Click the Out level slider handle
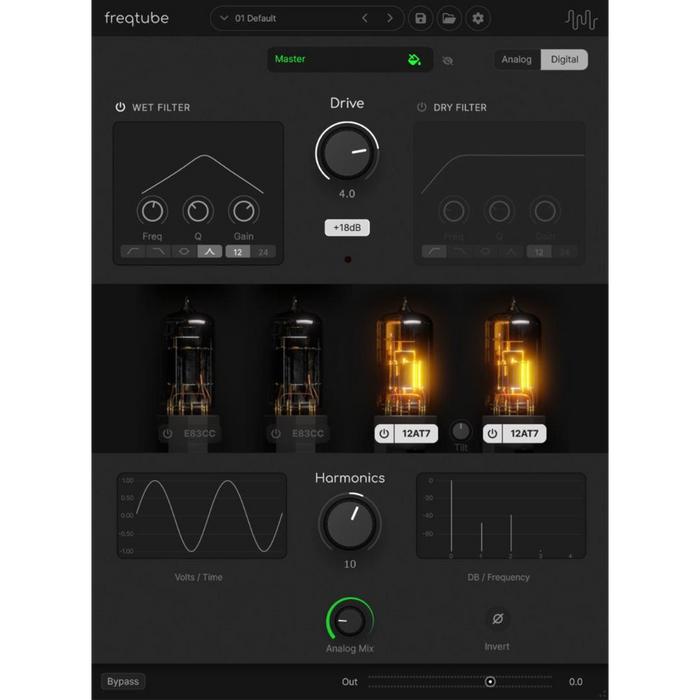Image resolution: width=700 pixels, height=700 pixels. tap(490, 682)
